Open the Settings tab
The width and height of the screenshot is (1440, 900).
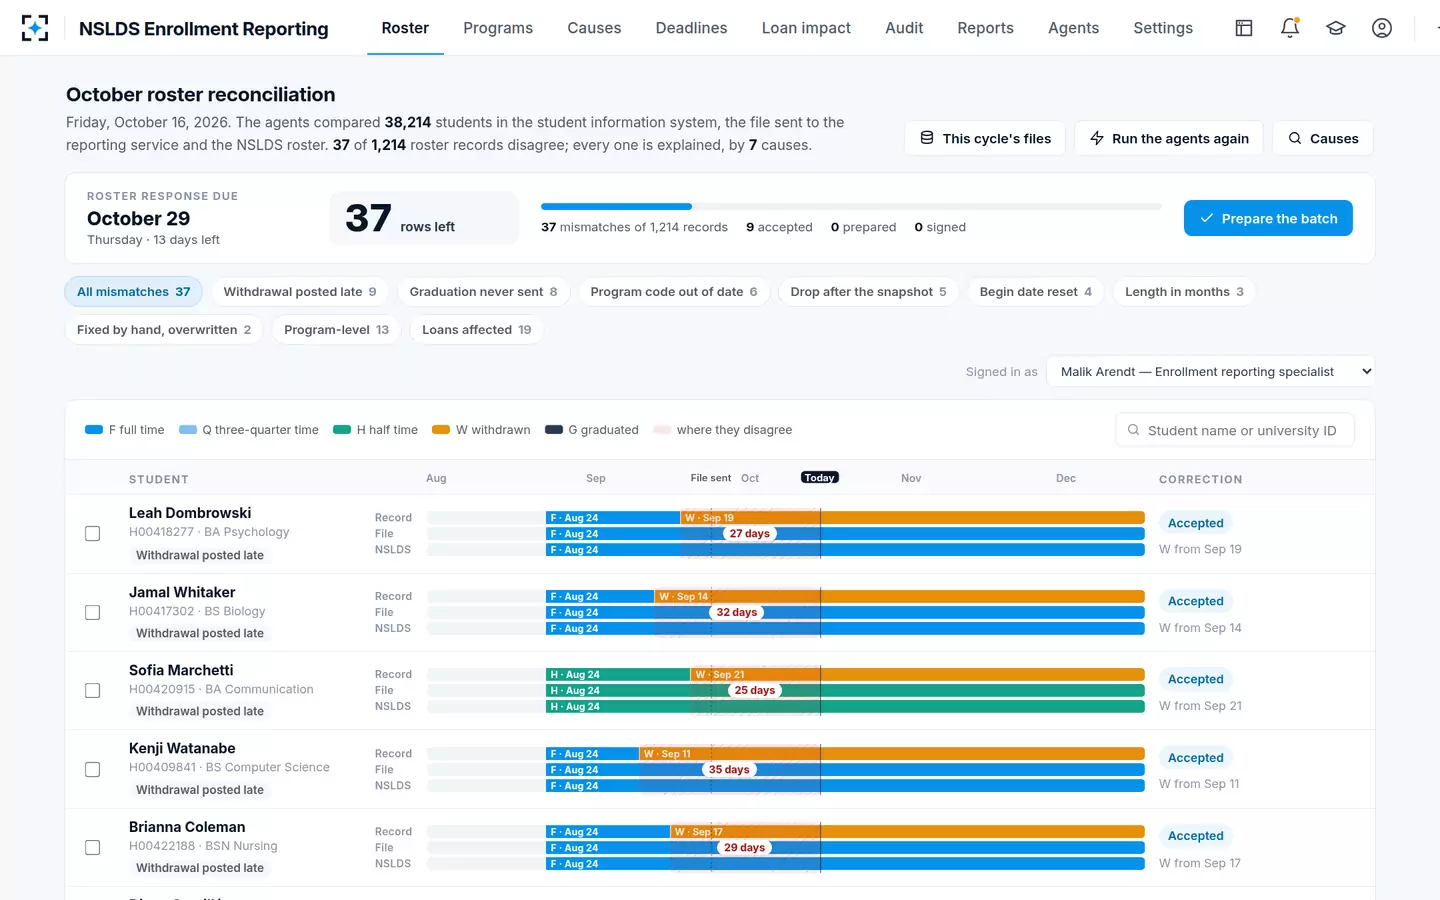coord(1163,28)
